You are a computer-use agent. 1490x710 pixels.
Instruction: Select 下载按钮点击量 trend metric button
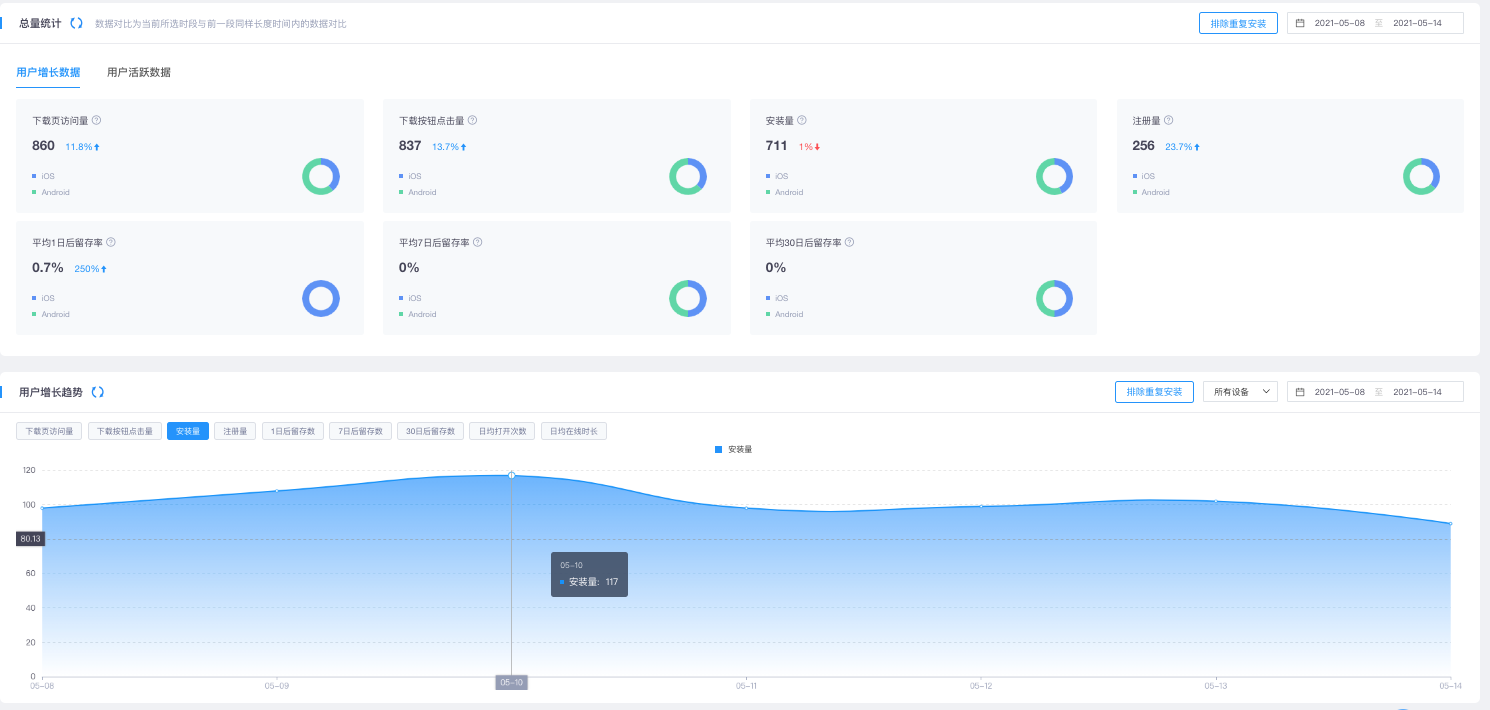125,431
